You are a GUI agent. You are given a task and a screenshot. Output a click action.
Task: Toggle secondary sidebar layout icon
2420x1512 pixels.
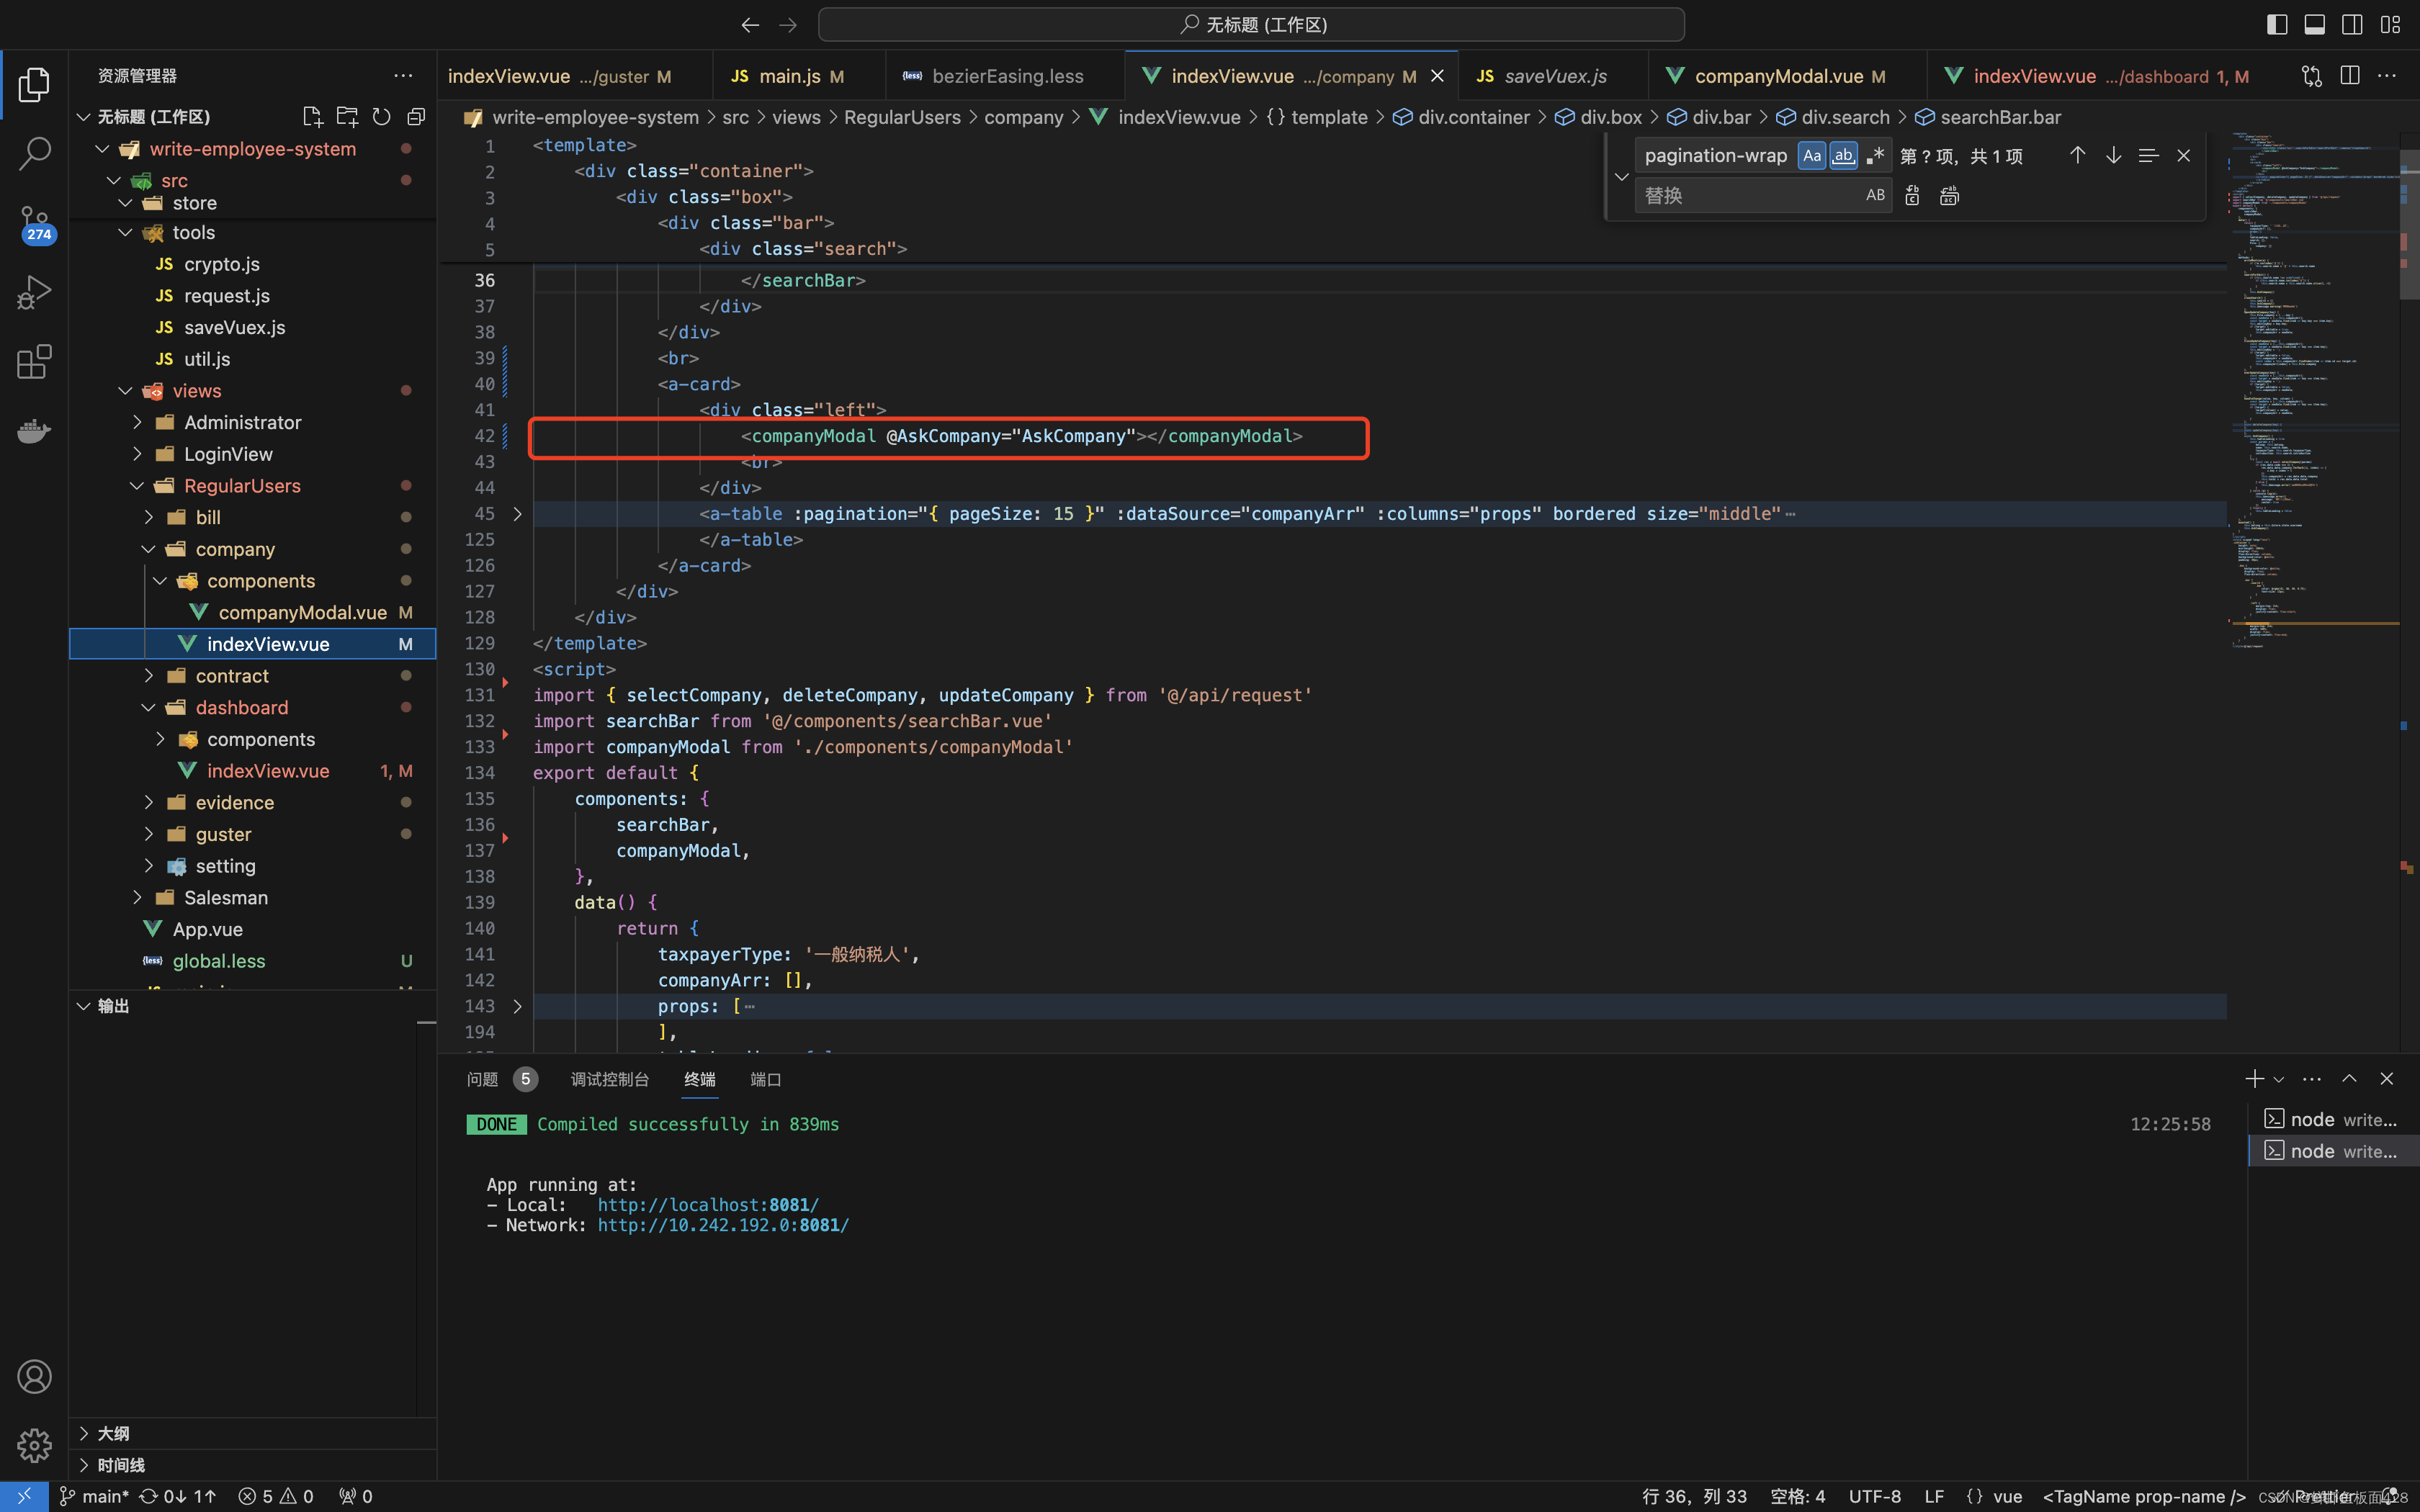point(2352,25)
